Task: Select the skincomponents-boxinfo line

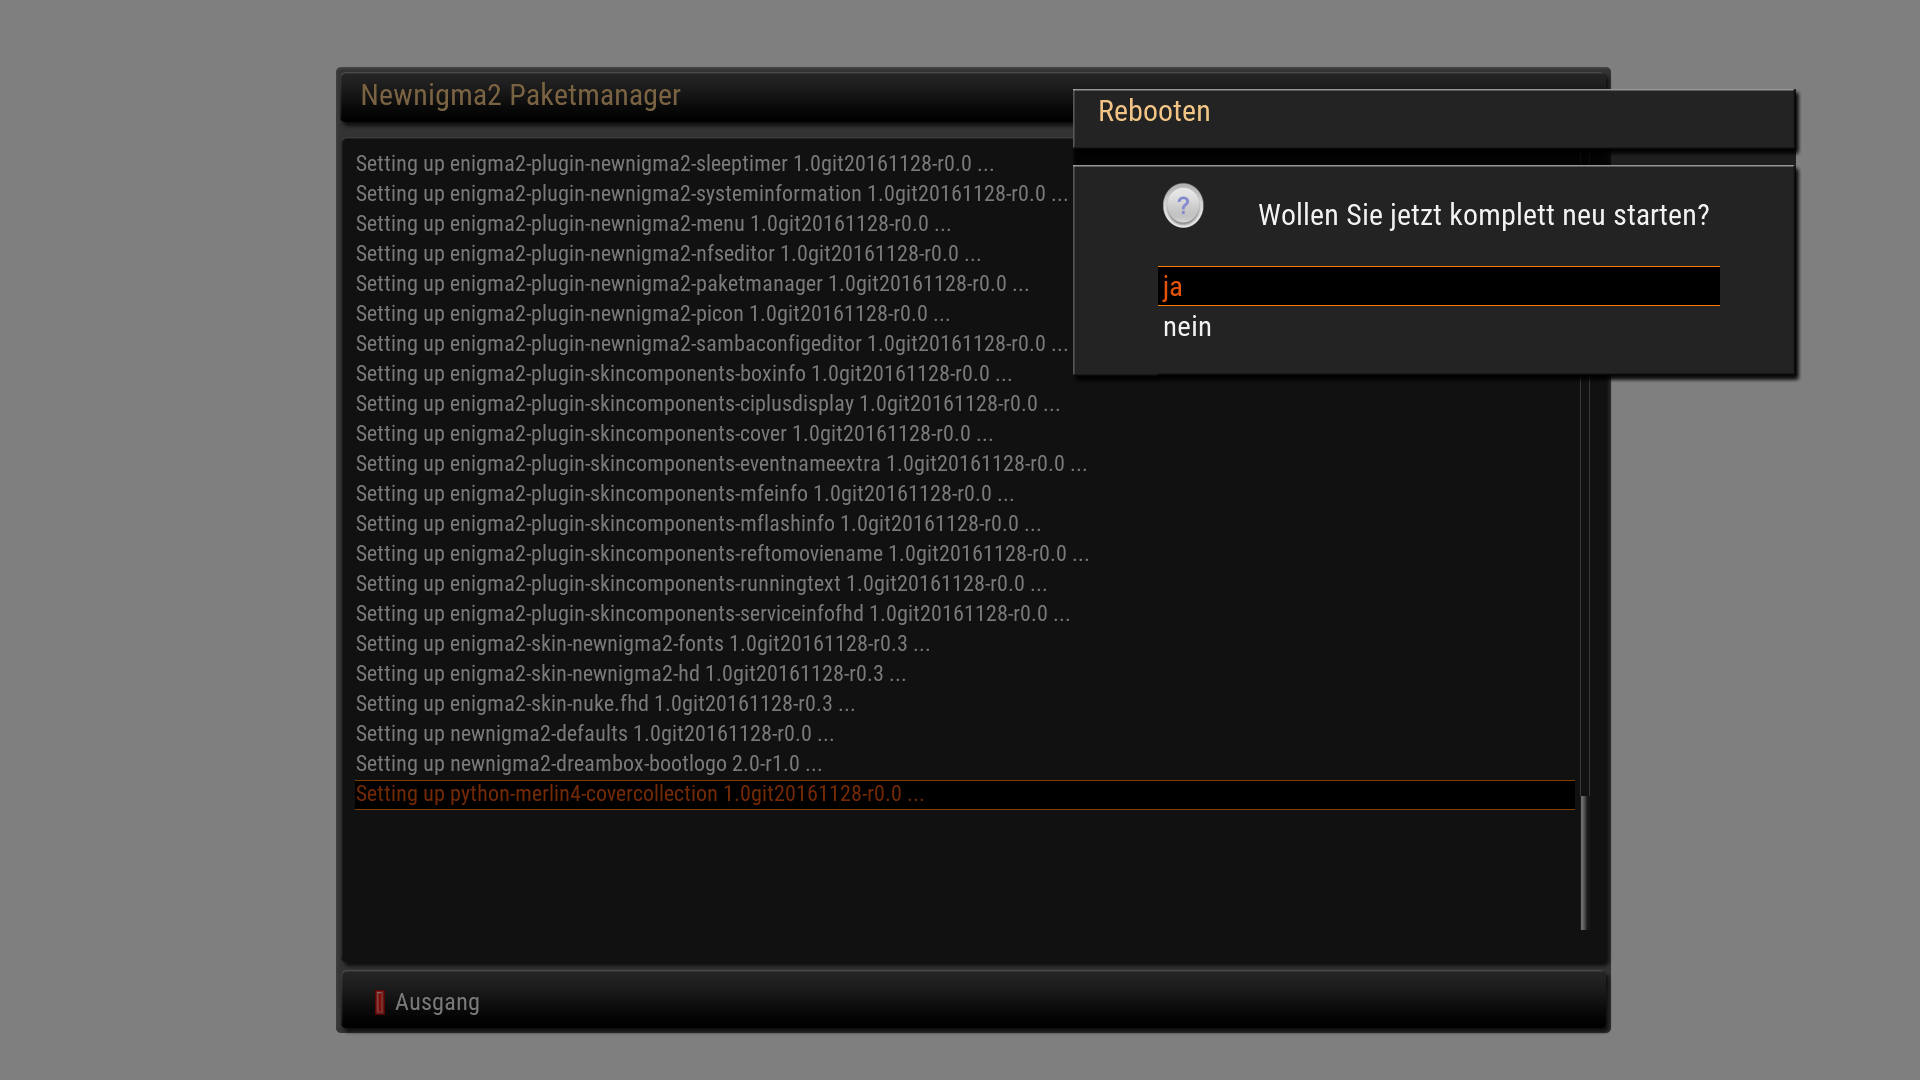Action: pyautogui.click(x=684, y=374)
